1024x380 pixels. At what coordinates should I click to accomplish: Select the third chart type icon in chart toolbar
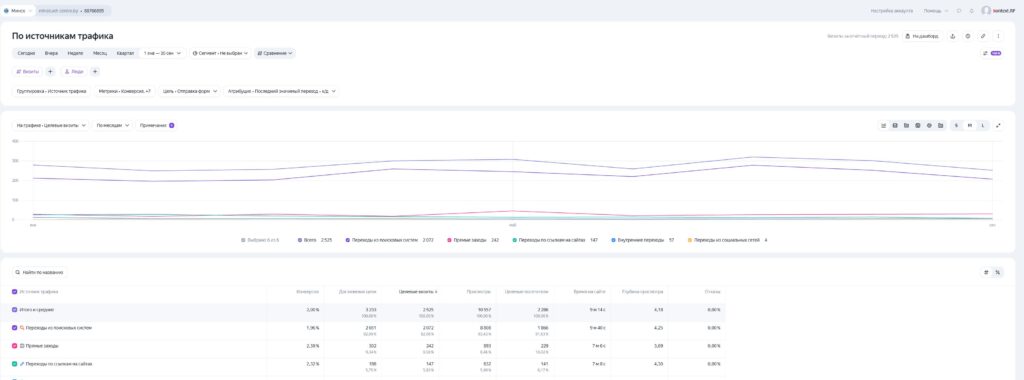point(906,125)
